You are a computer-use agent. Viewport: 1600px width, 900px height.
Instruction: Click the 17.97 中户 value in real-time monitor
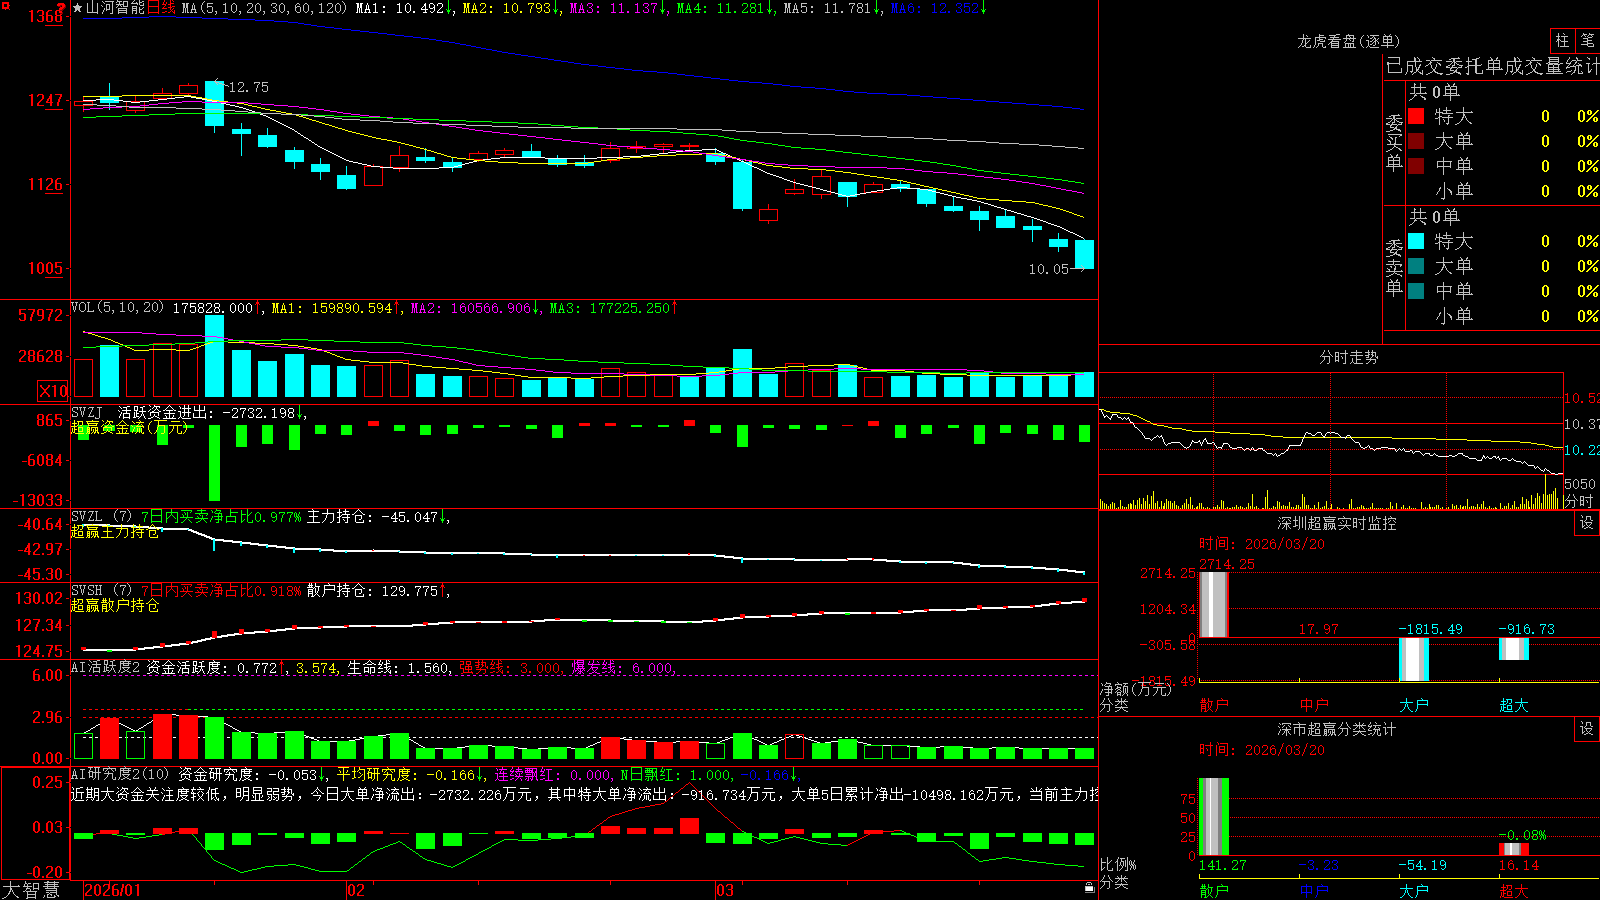(x=1318, y=629)
